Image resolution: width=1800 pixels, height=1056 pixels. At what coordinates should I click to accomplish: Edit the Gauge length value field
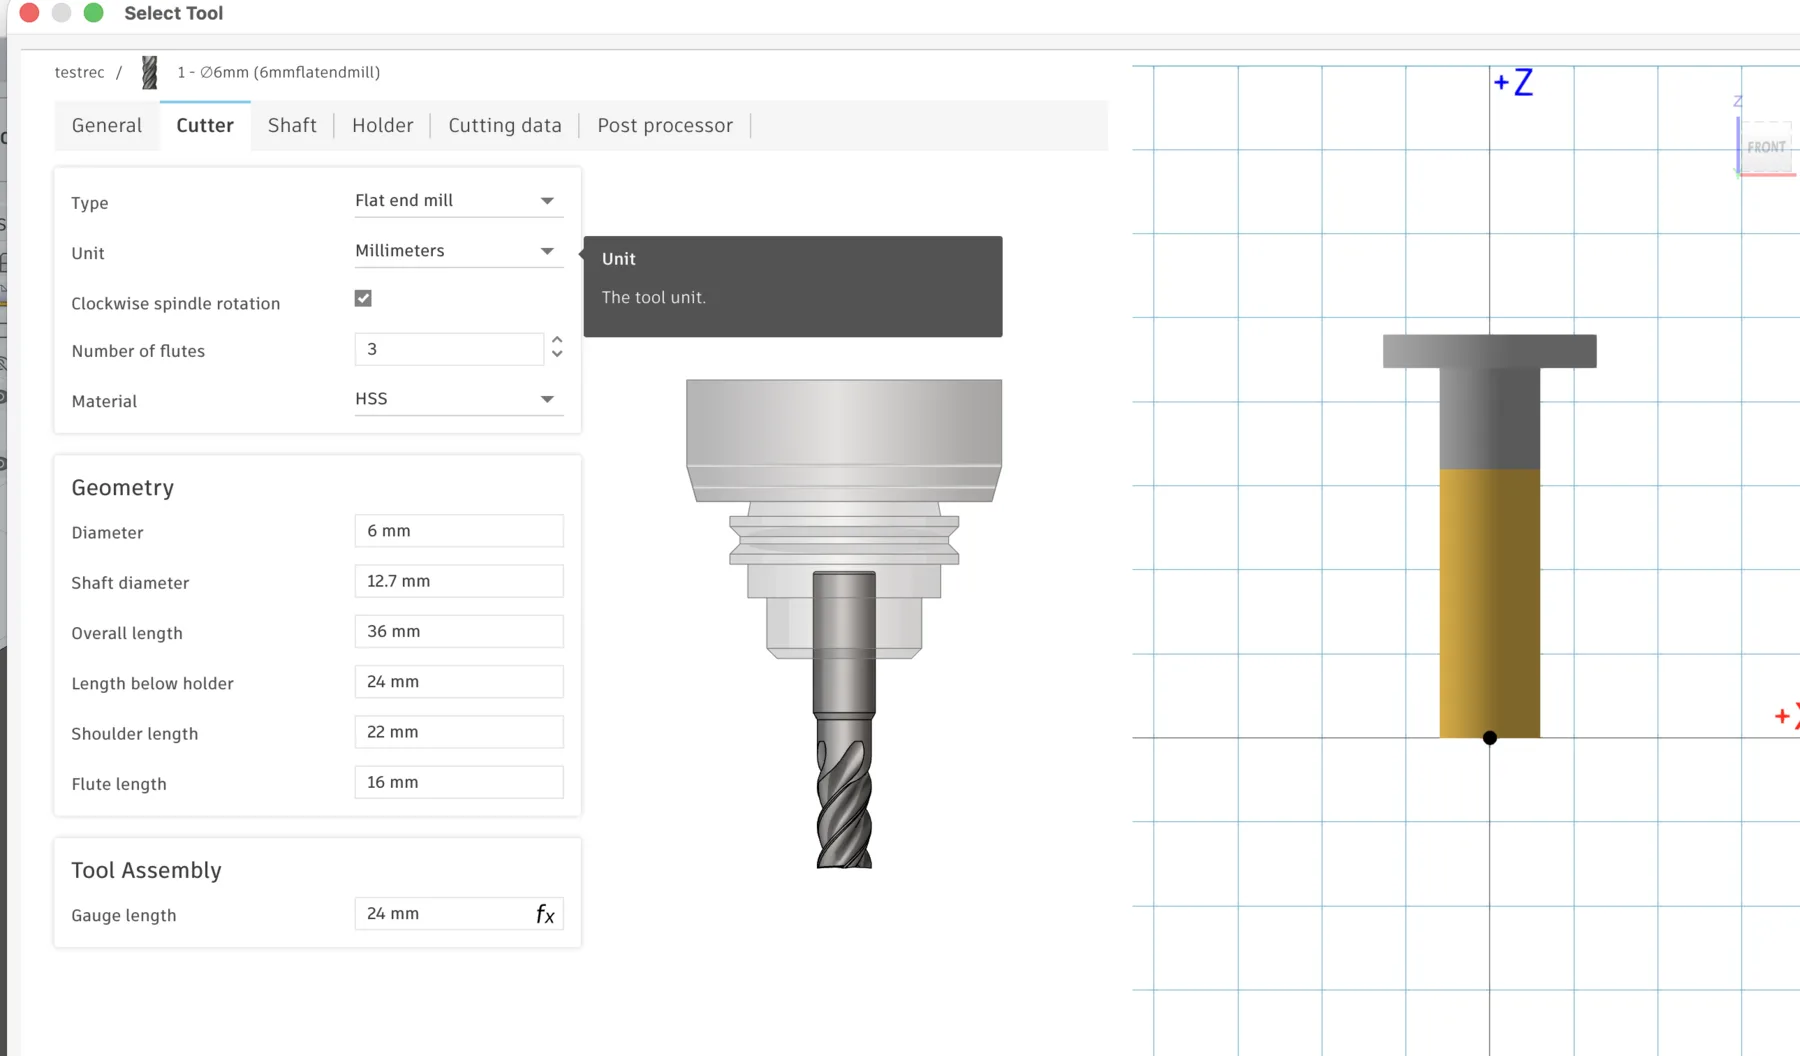click(440, 913)
